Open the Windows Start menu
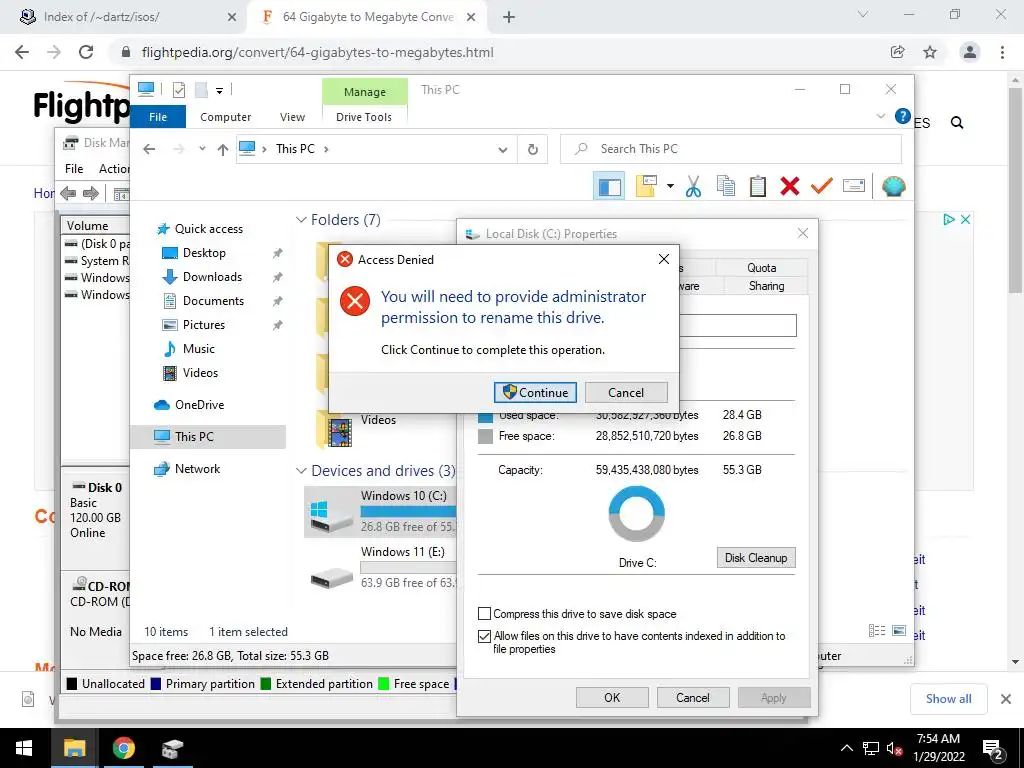This screenshot has height=768, width=1024. 24,748
